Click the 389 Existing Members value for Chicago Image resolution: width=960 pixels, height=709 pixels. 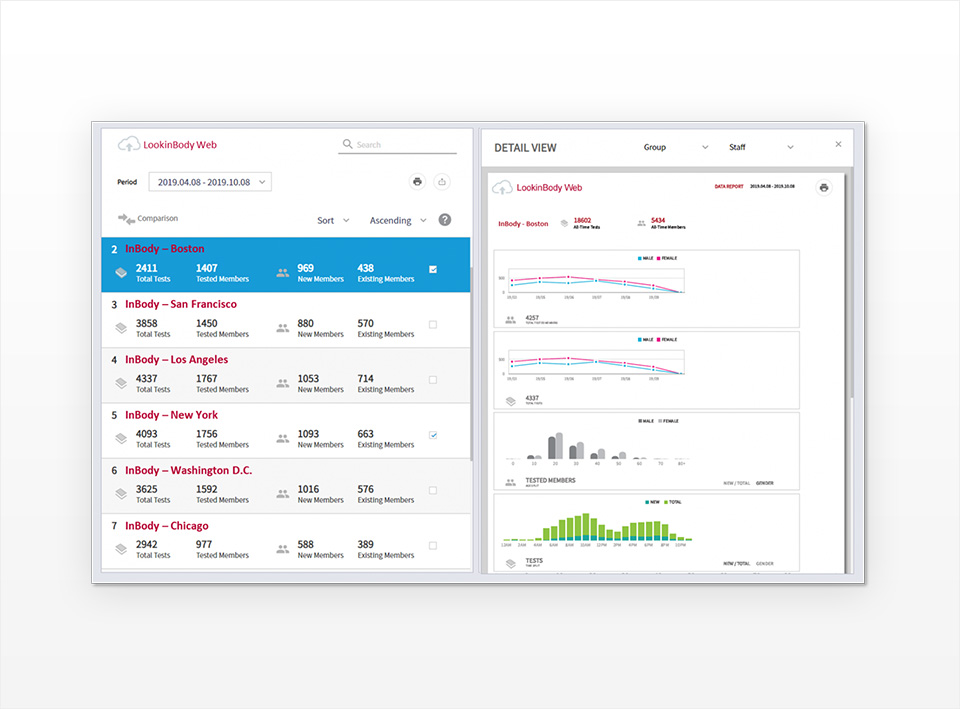point(366,544)
